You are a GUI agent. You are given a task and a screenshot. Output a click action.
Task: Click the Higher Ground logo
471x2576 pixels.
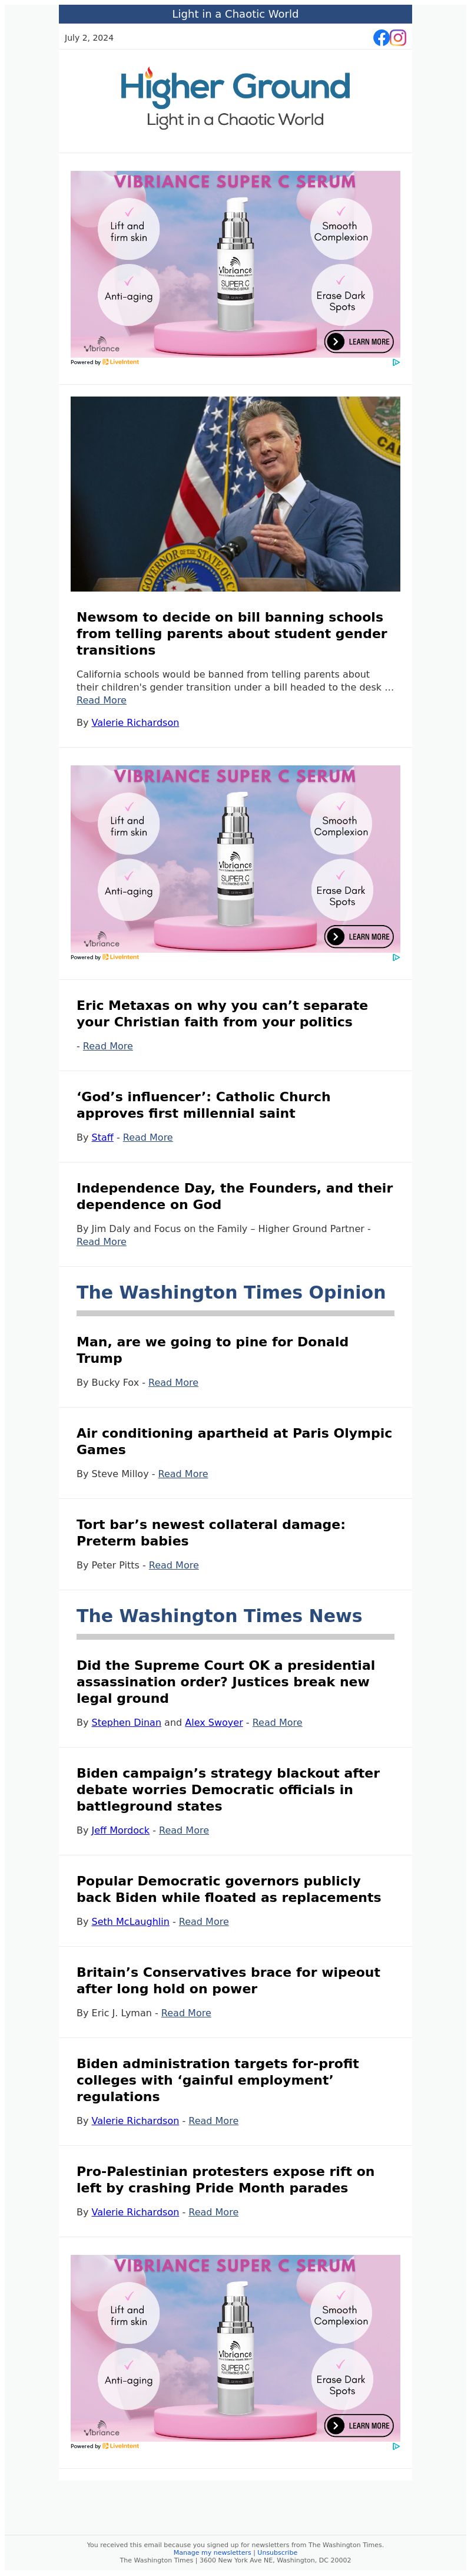tap(235, 98)
